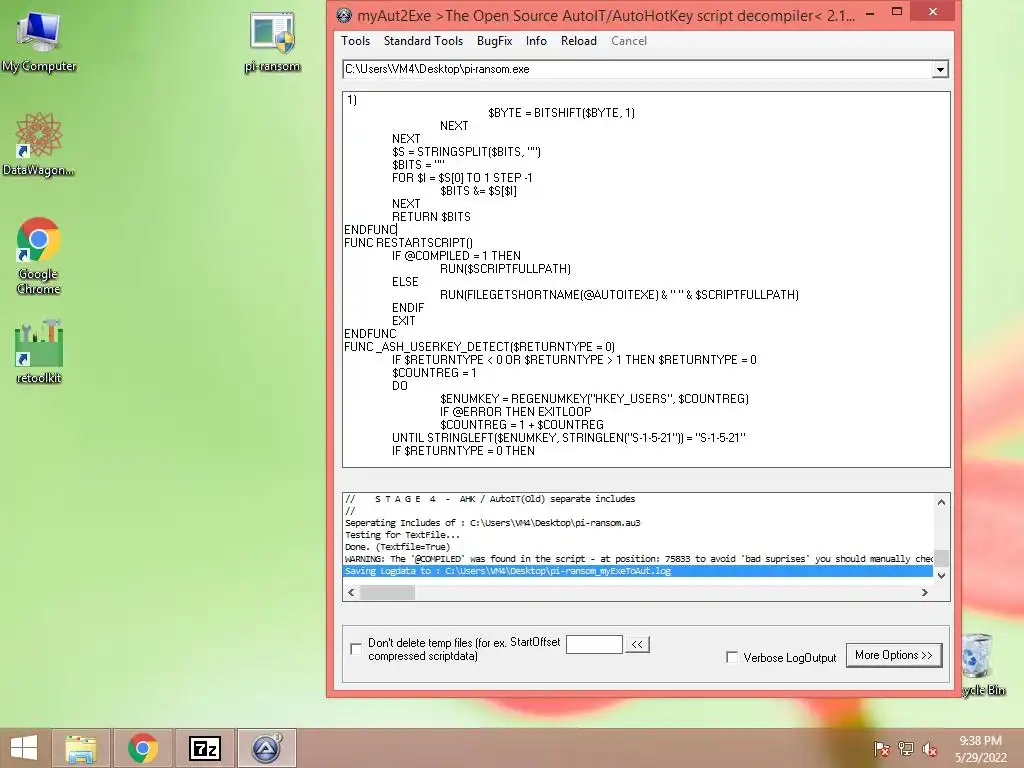
Task: Click log pane scroll left arrow
Action: point(351,592)
